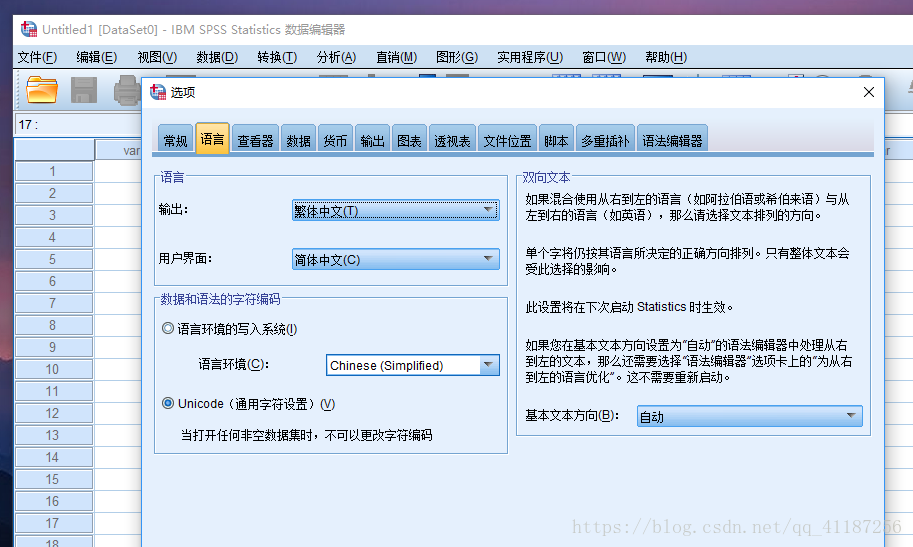The image size is (913, 547).
Task: Switch to the 查看器 tab
Action: point(255,140)
